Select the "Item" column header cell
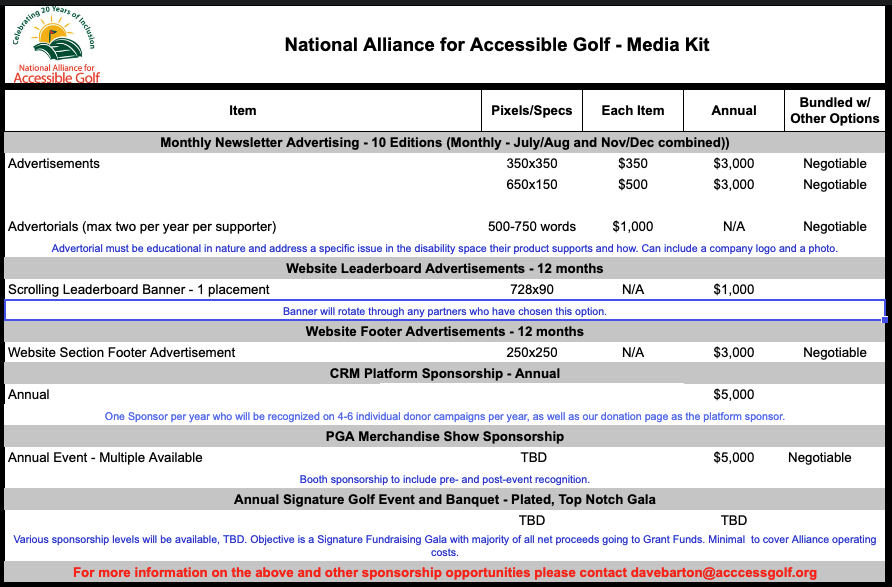 pos(243,110)
